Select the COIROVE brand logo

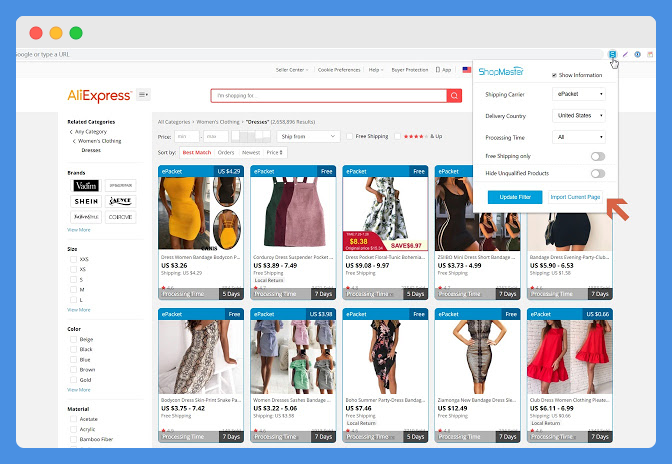click(x=120, y=217)
